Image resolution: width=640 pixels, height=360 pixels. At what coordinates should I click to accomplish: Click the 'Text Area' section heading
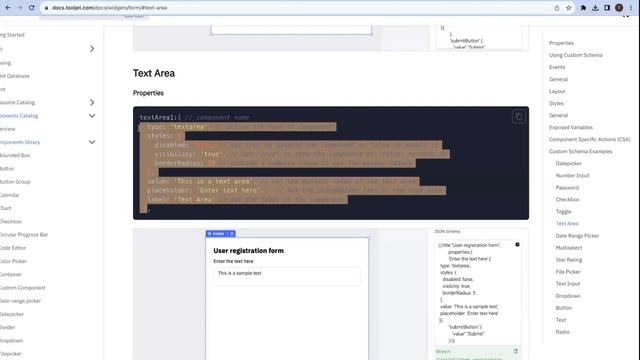154,73
